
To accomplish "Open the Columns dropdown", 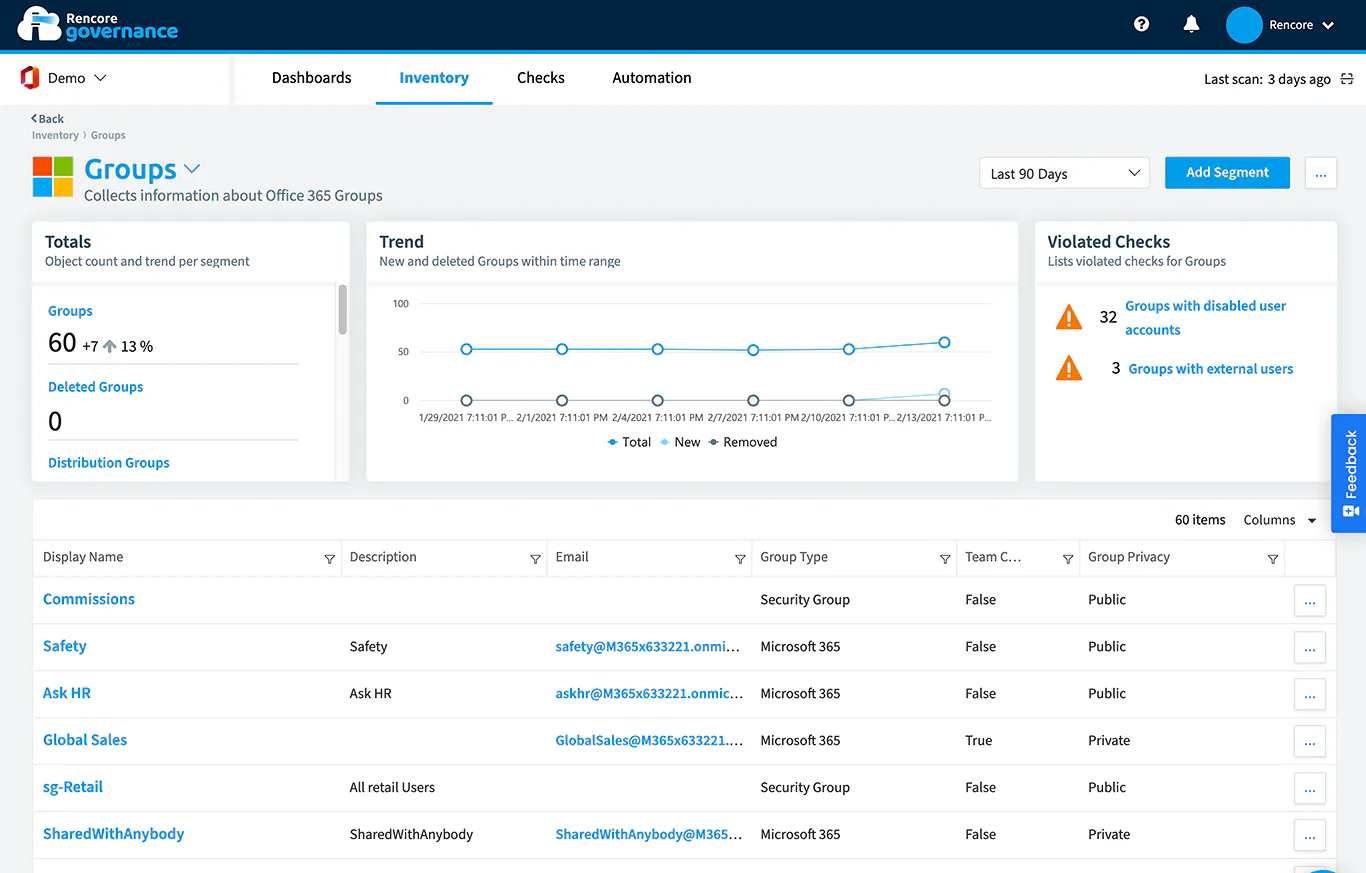I will 1280,520.
